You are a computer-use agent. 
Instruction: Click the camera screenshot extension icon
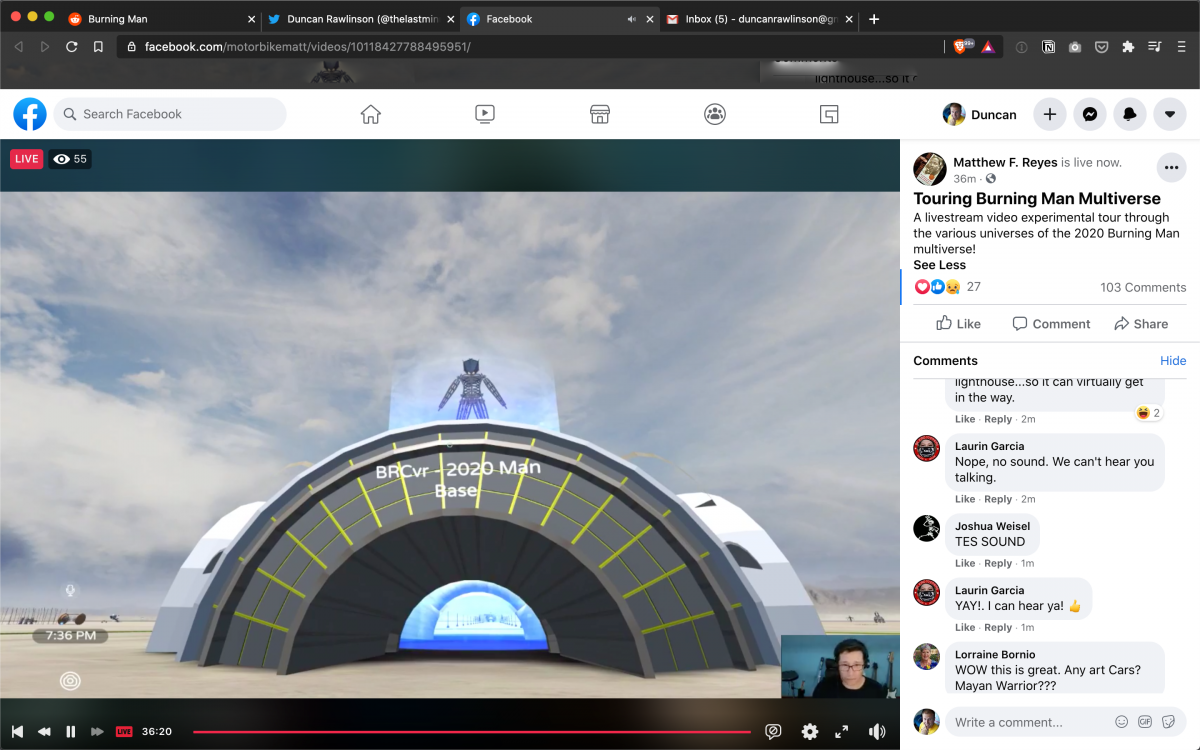click(x=1074, y=46)
